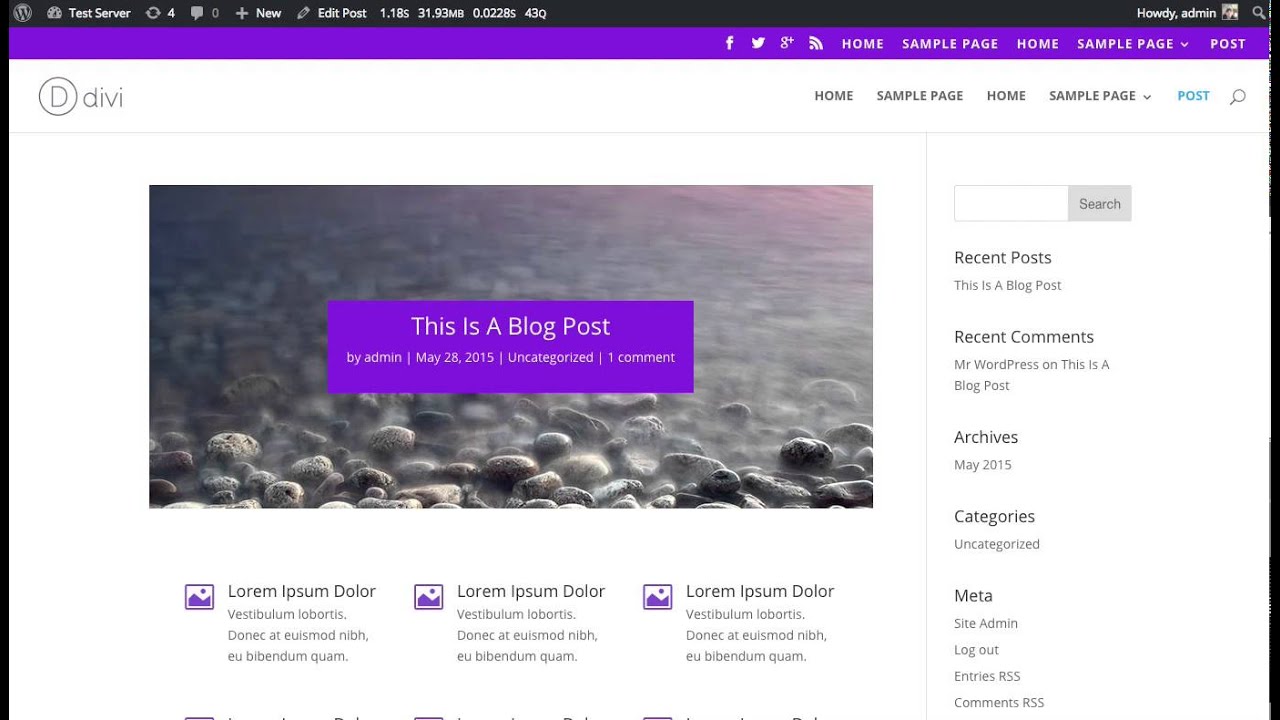Click Comments RSS link
This screenshot has width=1280, height=720.
[999, 703]
